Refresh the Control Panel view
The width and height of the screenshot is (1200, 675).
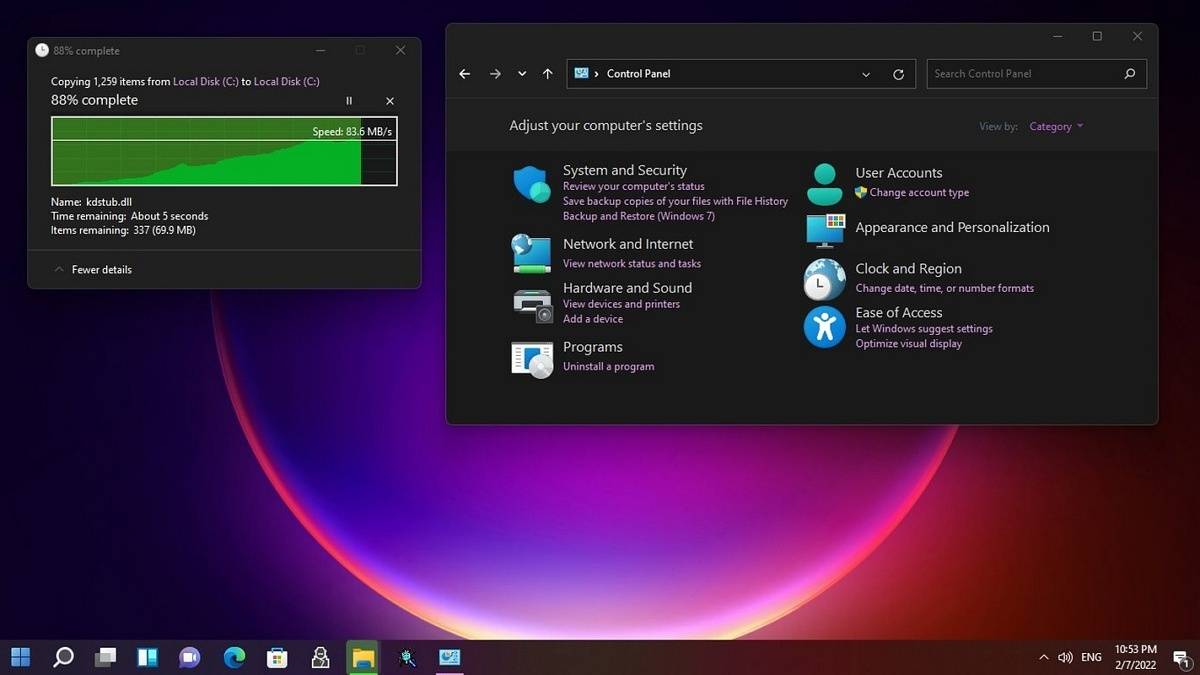[x=898, y=74]
